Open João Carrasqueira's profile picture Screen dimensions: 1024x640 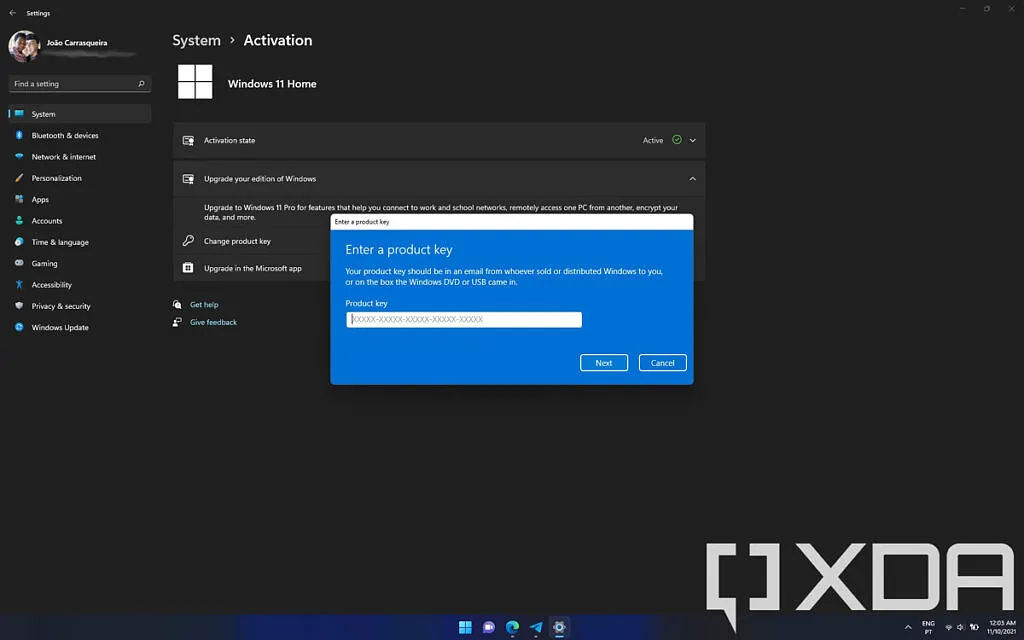click(x=24, y=46)
